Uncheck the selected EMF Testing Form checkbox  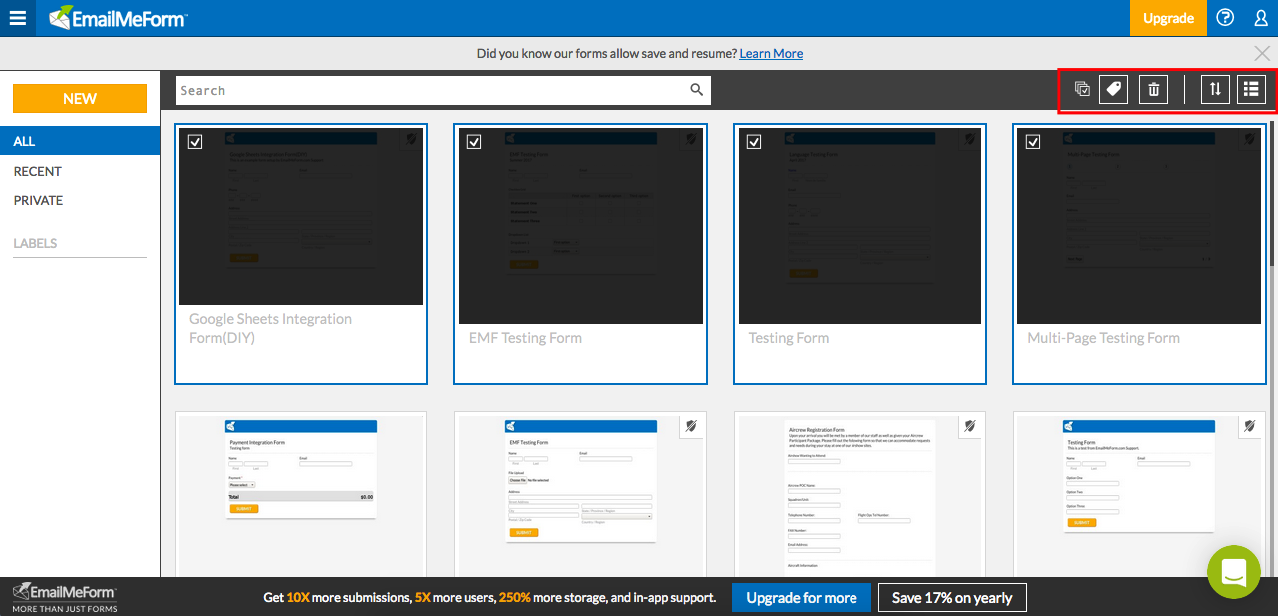click(x=474, y=142)
